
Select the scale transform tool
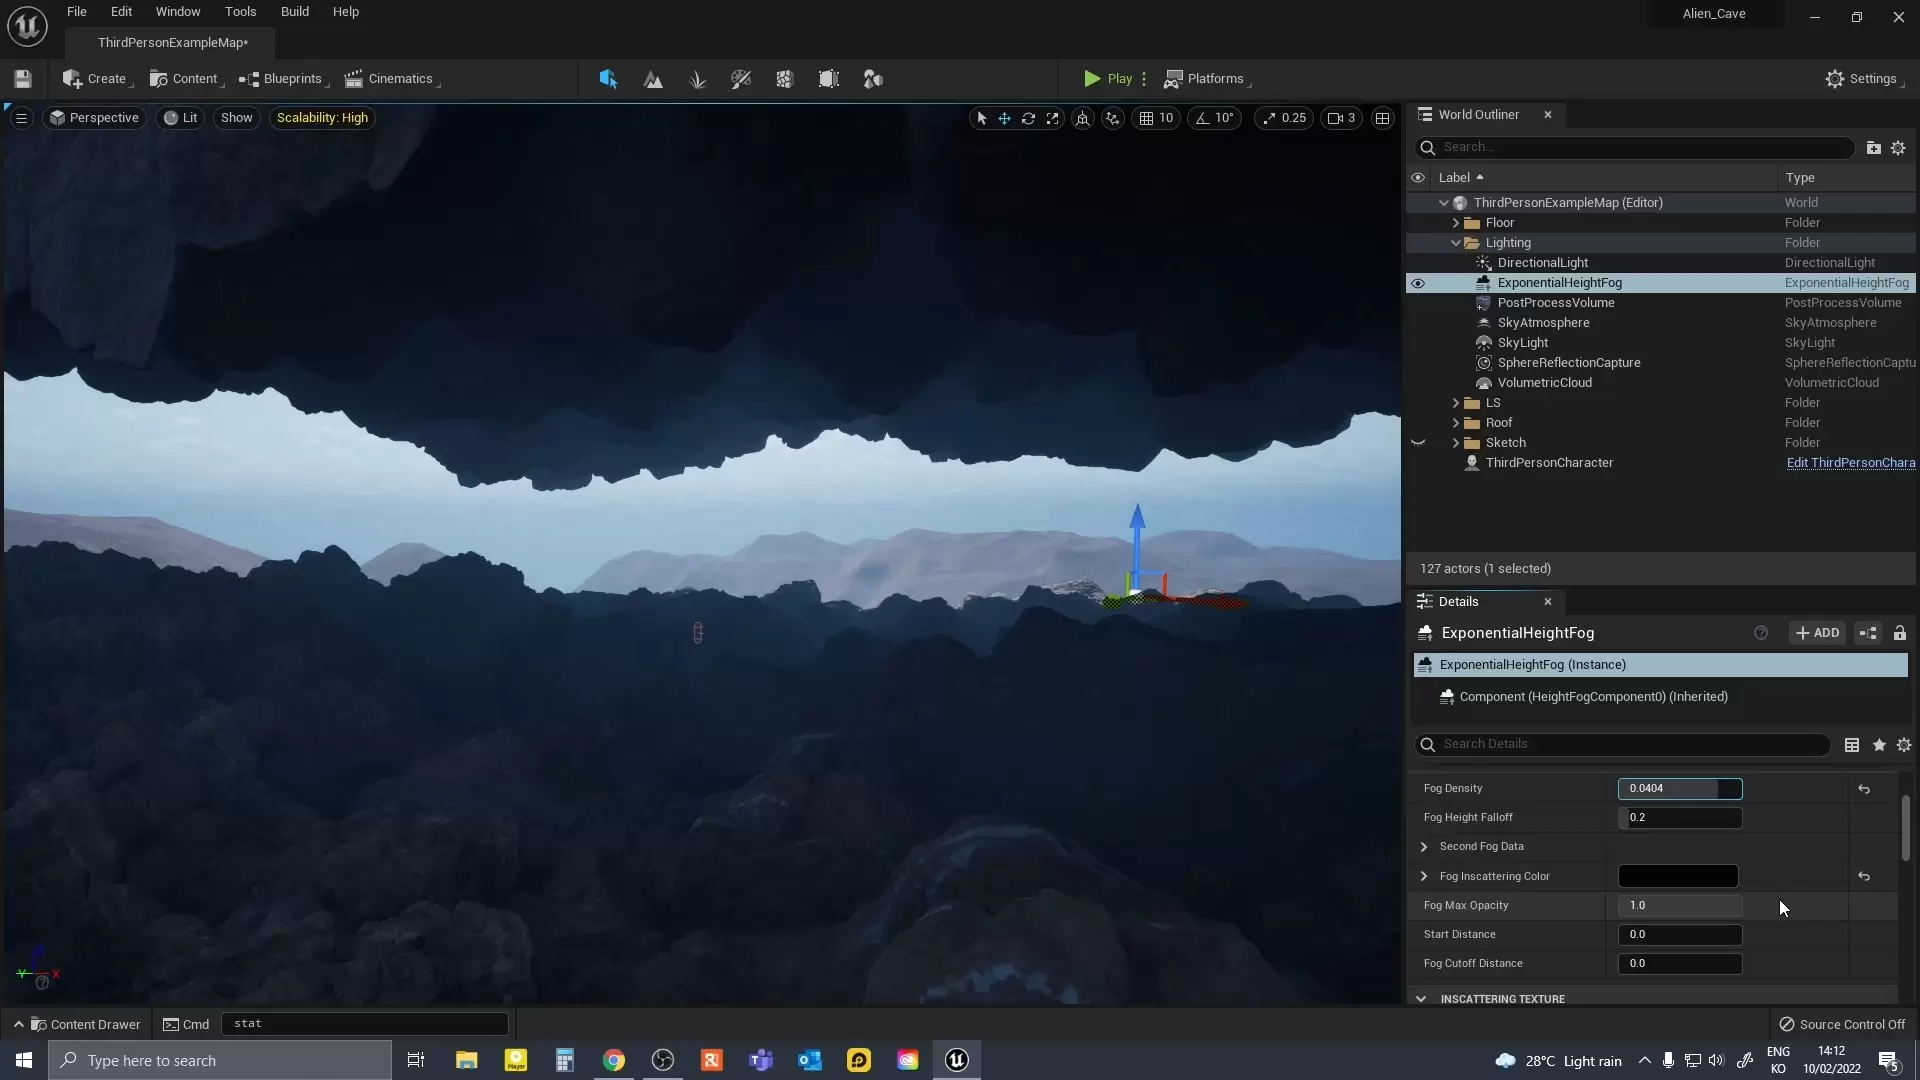tap(1052, 118)
